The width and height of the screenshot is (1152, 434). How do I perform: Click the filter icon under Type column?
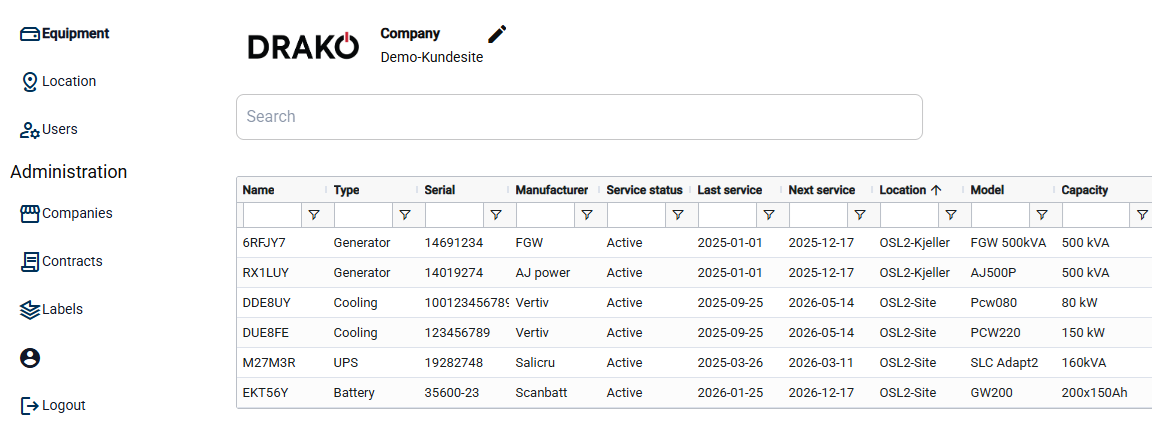tap(404, 215)
